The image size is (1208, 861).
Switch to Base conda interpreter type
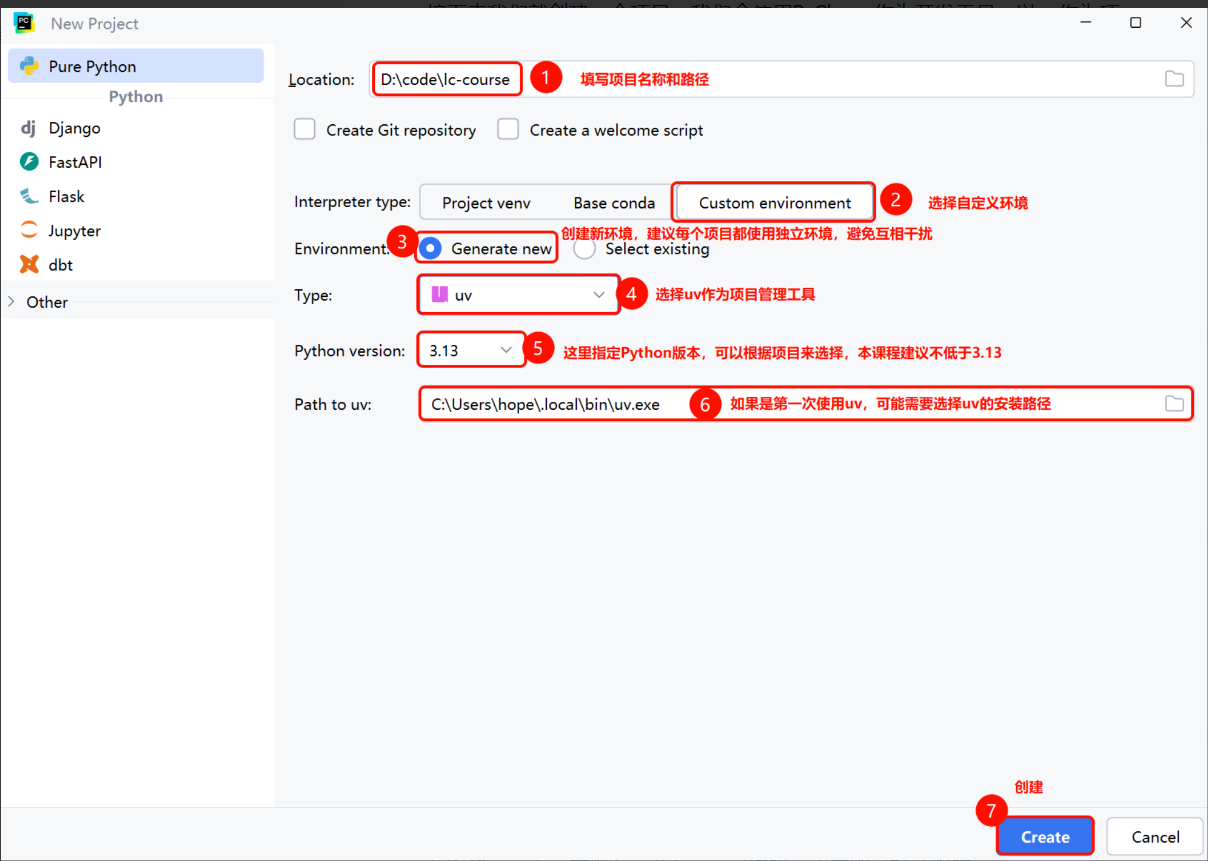pos(614,203)
